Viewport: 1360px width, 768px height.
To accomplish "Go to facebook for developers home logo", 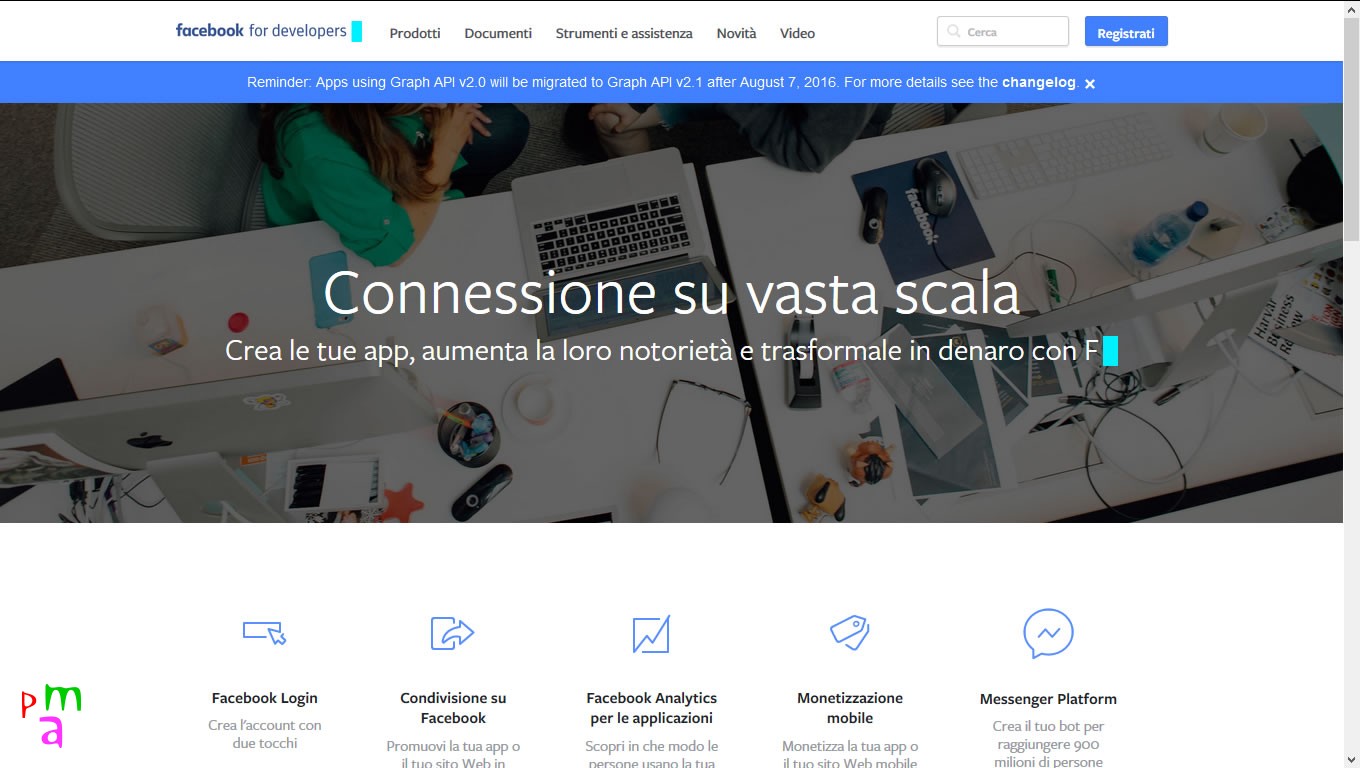I will [261, 31].
